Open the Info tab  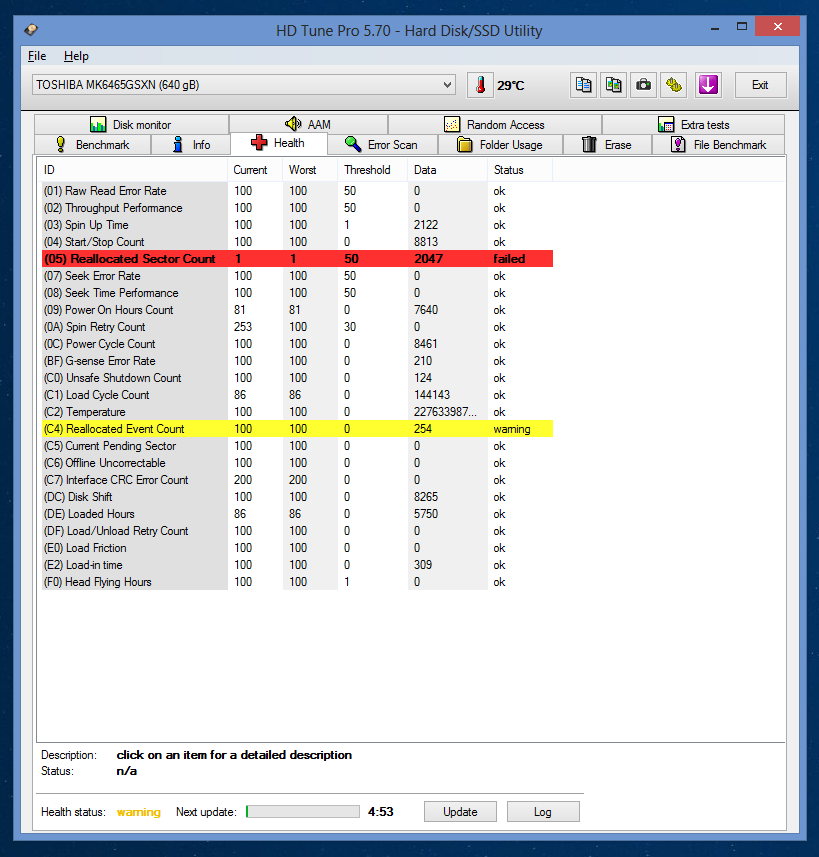click(191, 145)
